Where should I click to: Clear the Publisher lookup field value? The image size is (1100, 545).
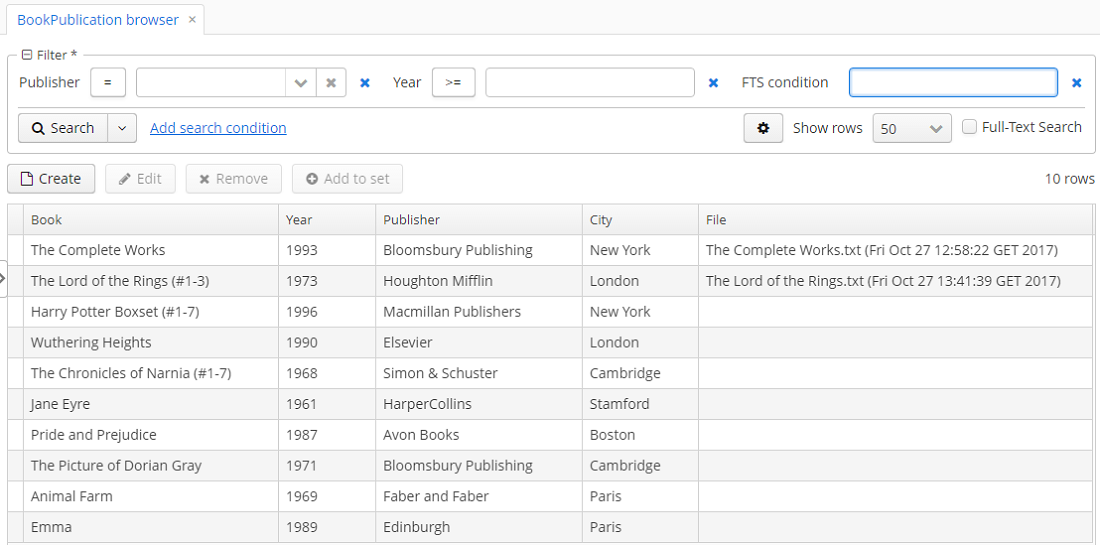pos(331,83)
